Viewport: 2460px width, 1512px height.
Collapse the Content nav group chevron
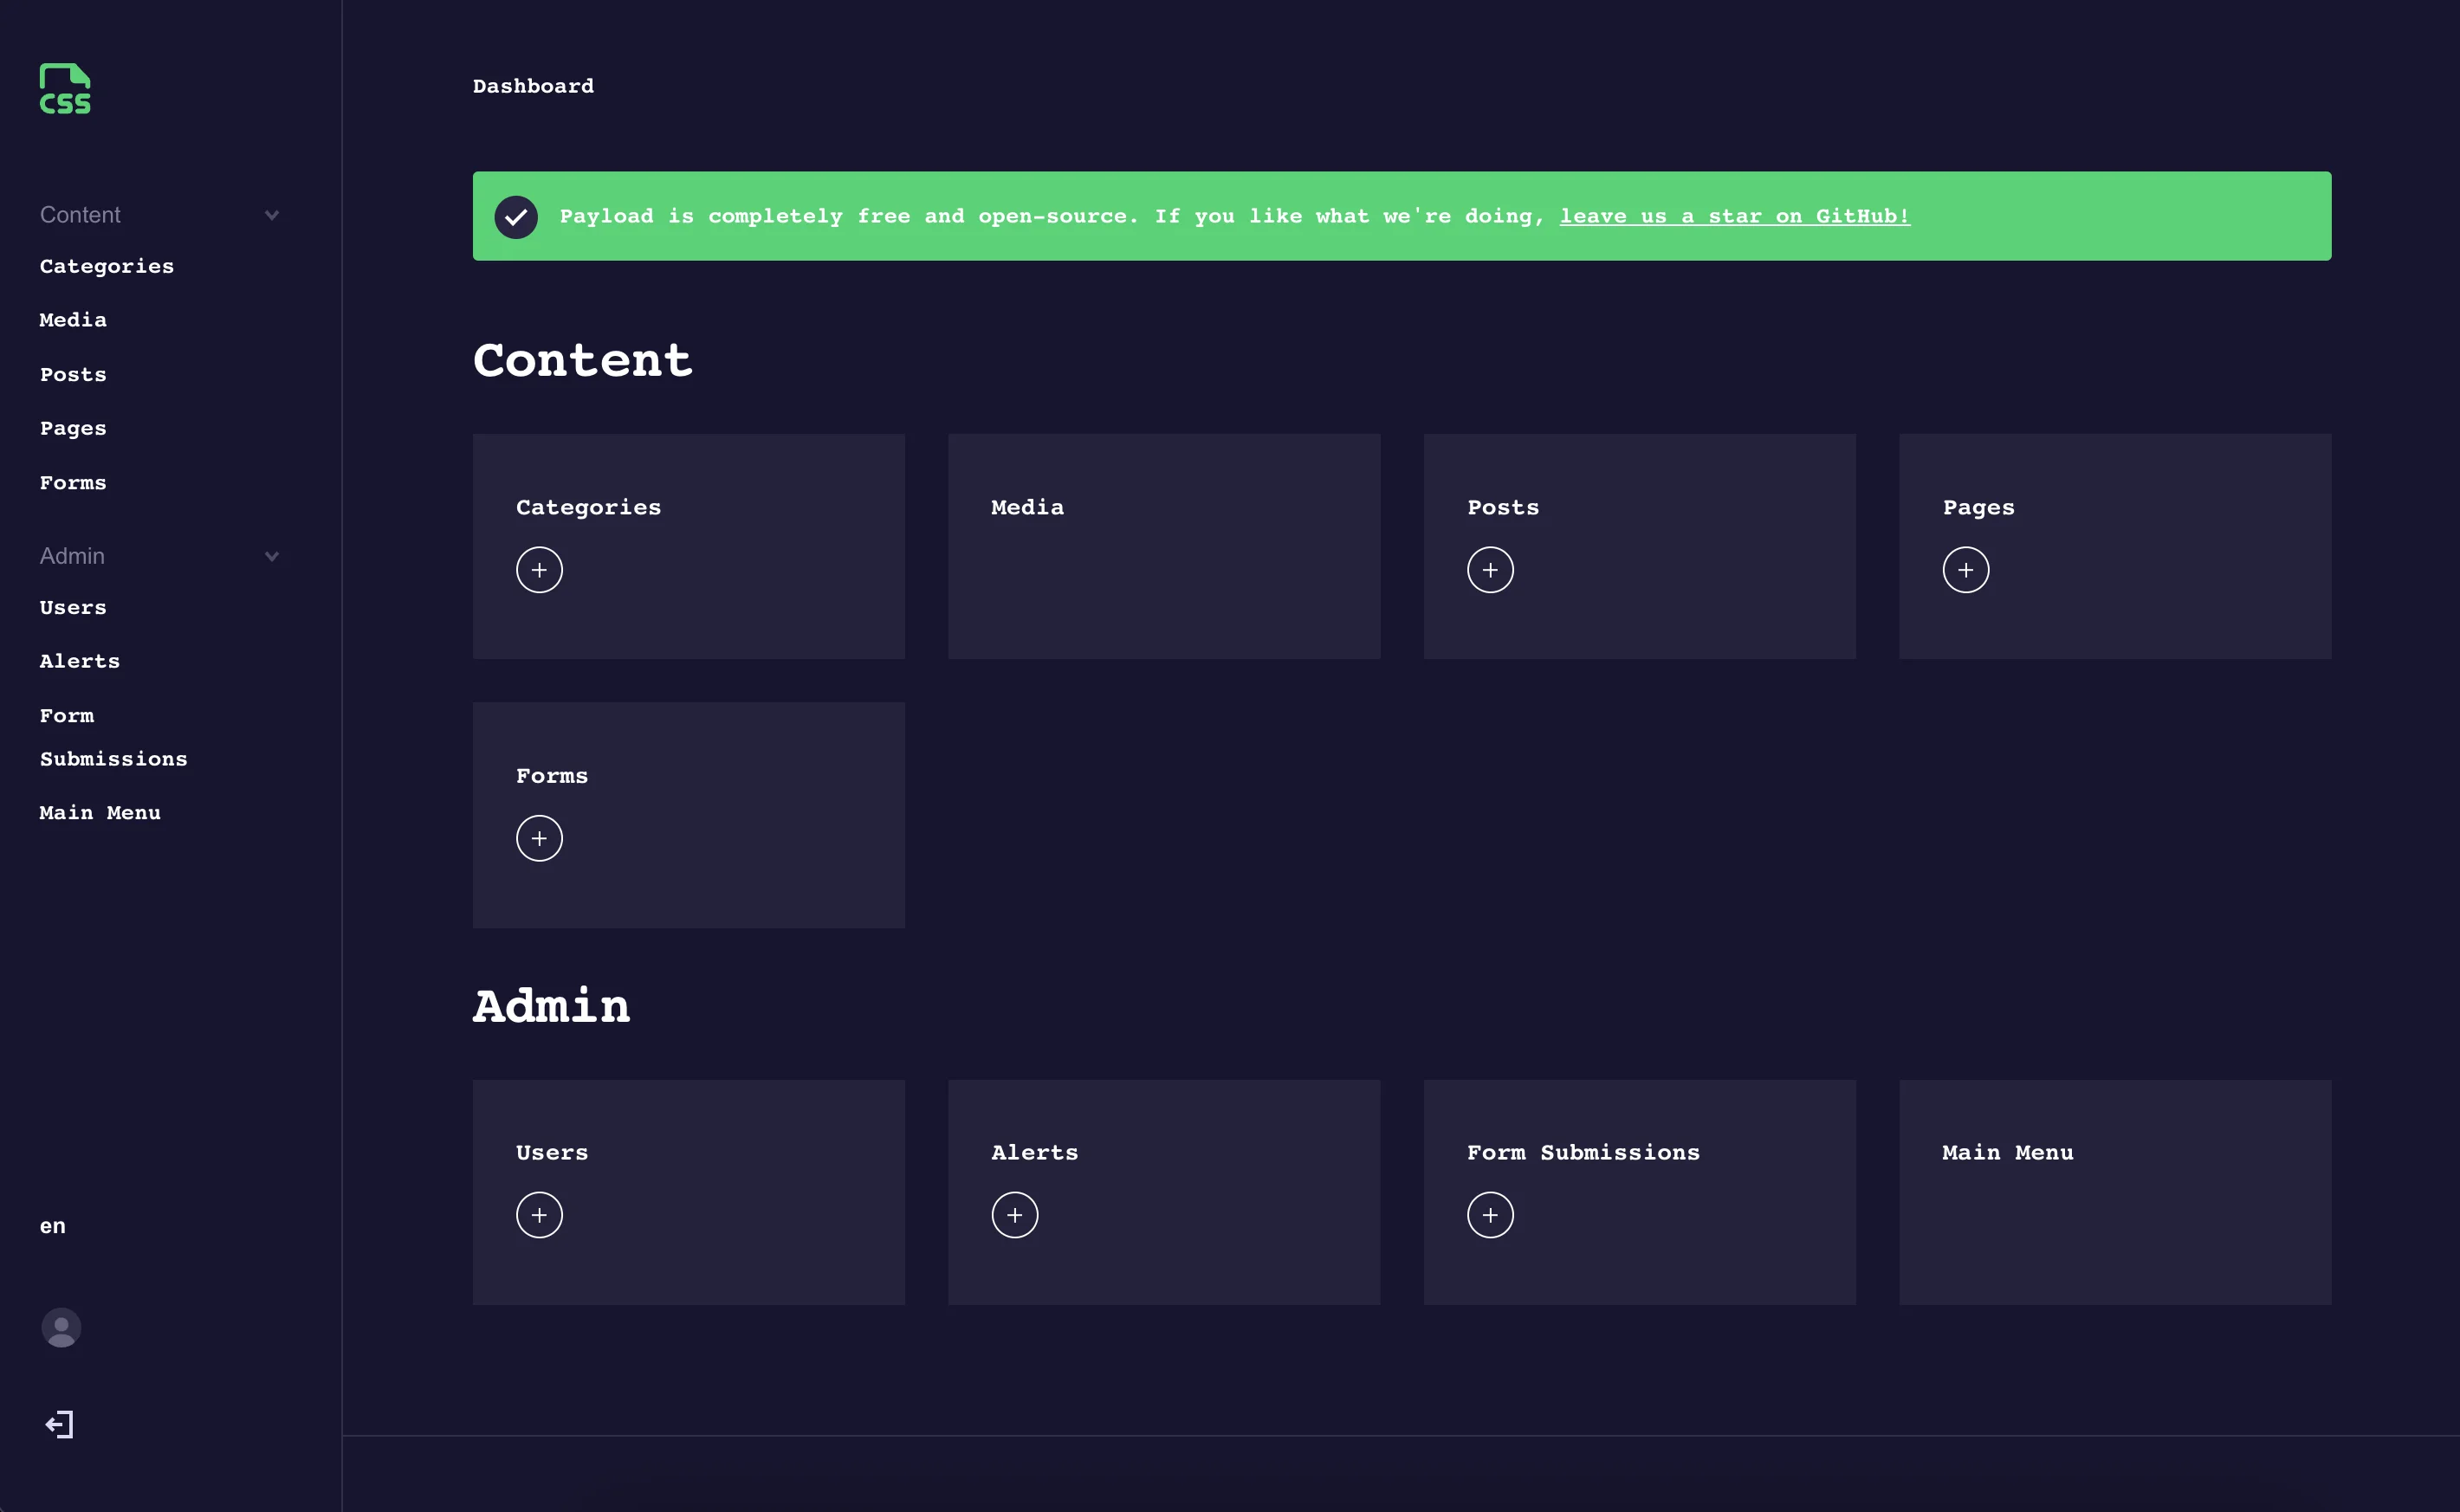271,215
